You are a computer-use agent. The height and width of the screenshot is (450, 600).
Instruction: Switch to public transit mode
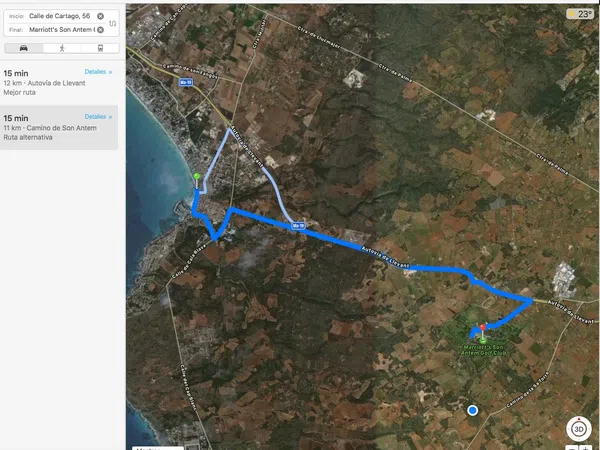point(100,48)
